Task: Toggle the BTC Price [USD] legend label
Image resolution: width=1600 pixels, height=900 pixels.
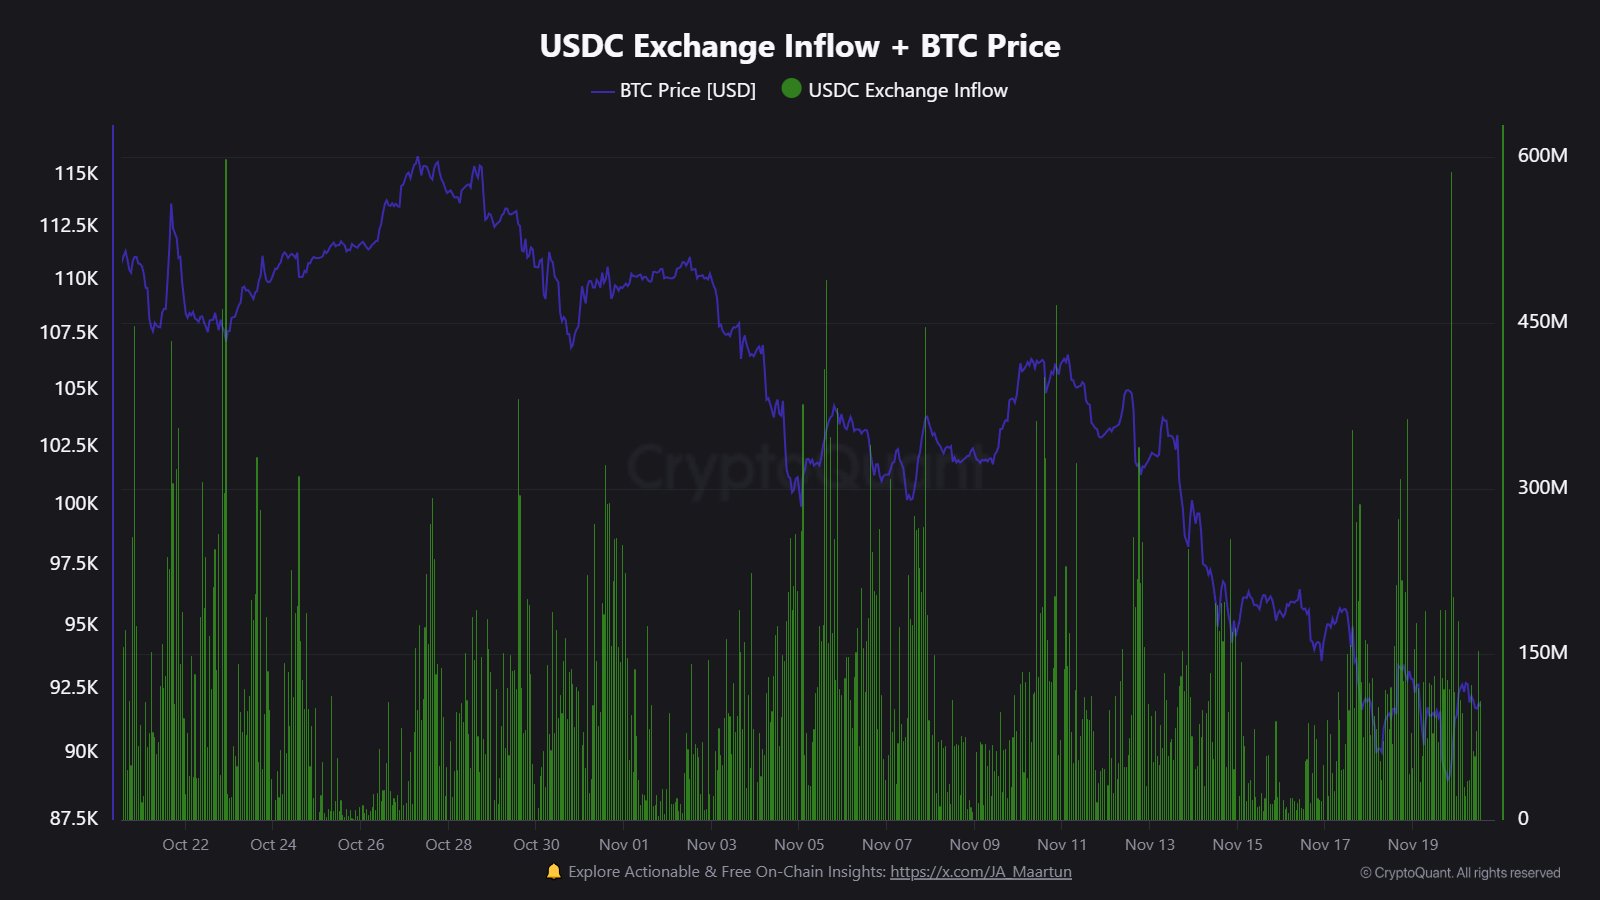Action: [687, 91]
